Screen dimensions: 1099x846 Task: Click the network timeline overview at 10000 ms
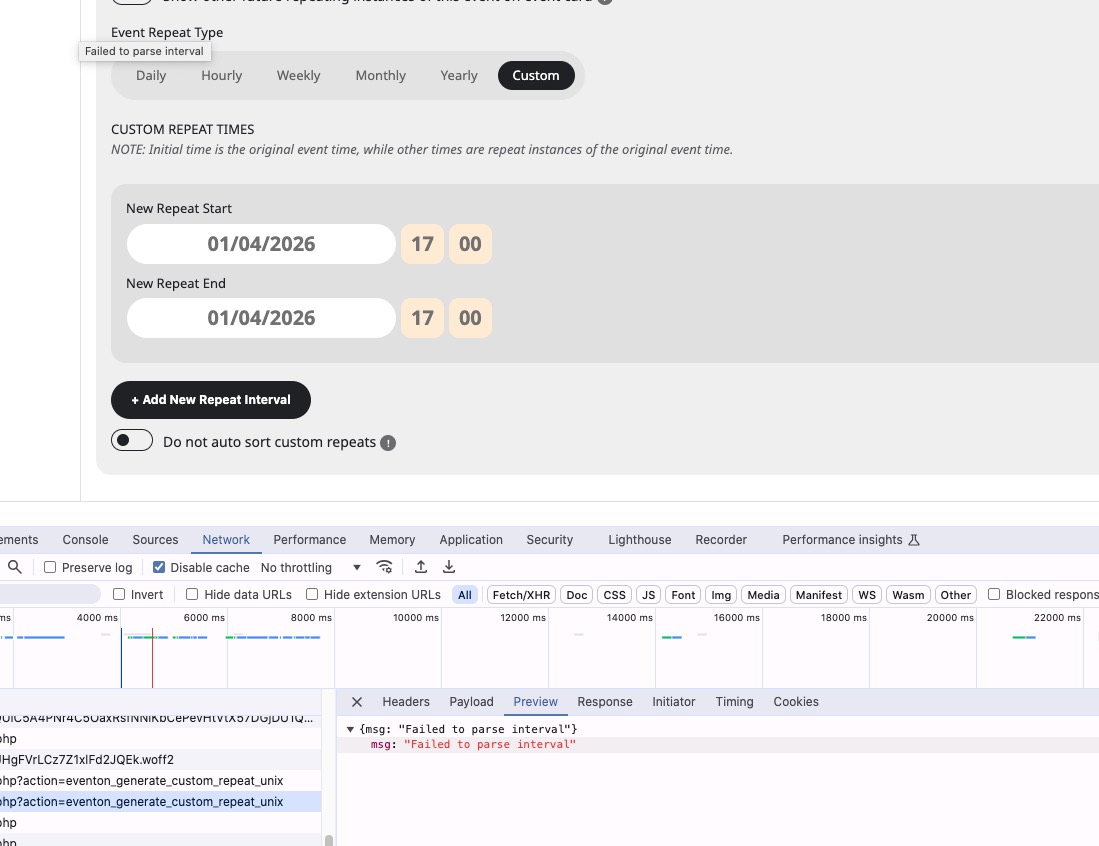pos(415,650)
